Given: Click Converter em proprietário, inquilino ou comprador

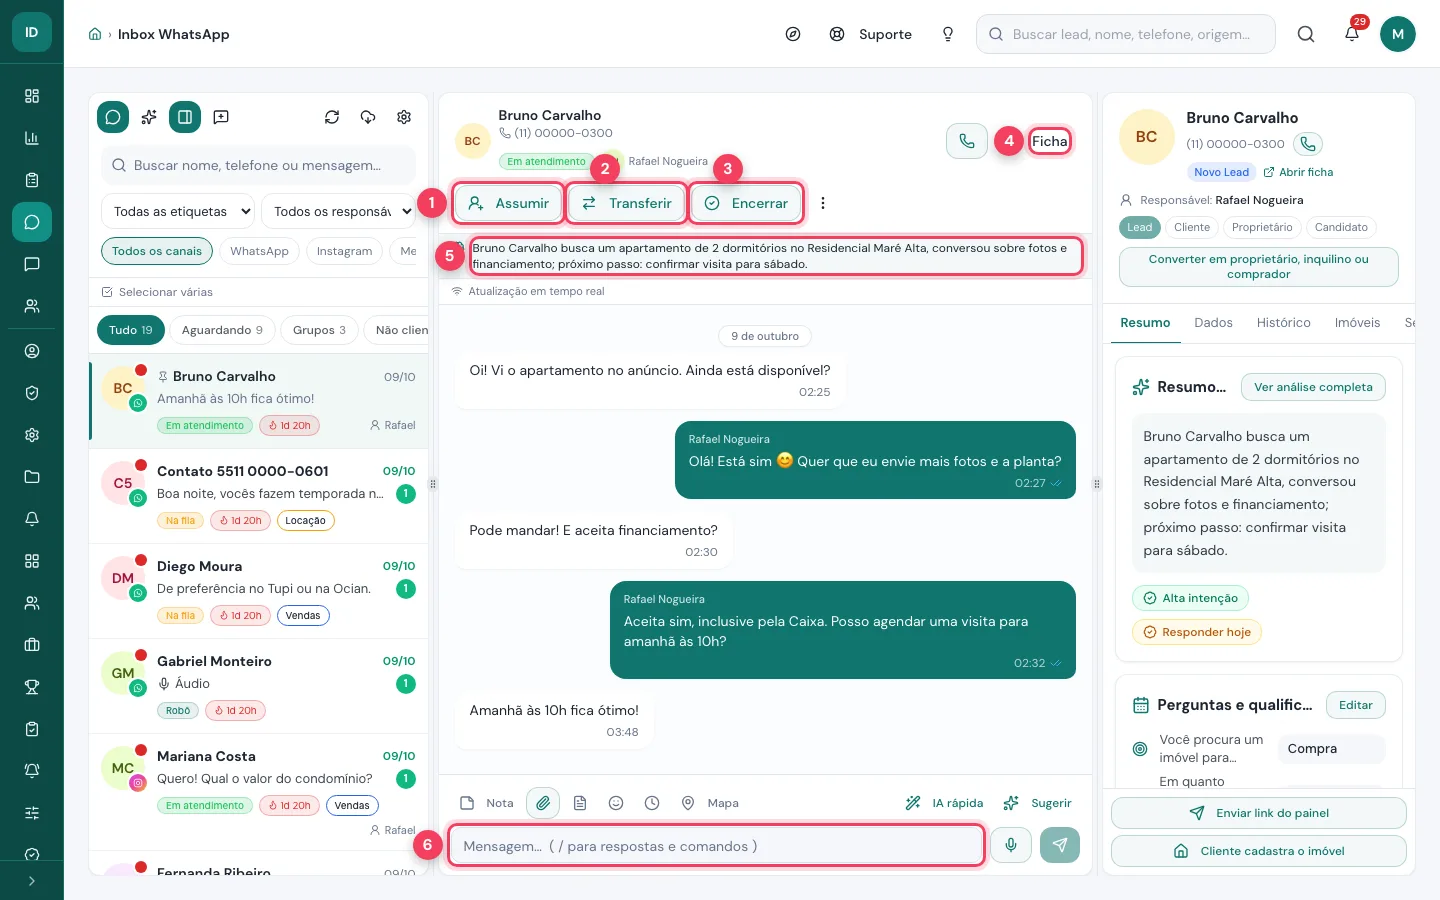Looking at the screenshot, I should [x=1259, y=266].
